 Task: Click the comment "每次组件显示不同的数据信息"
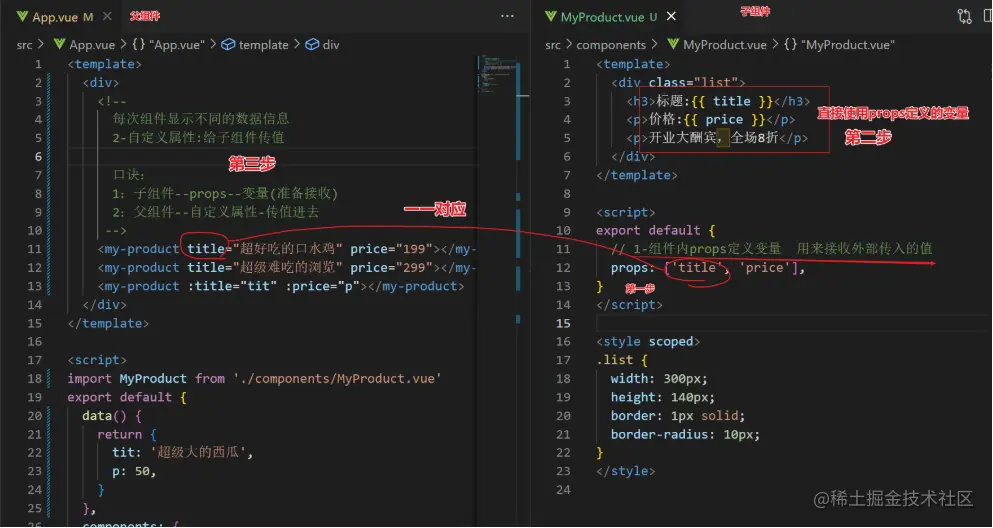pyautogui.click(x=201, y=119)
